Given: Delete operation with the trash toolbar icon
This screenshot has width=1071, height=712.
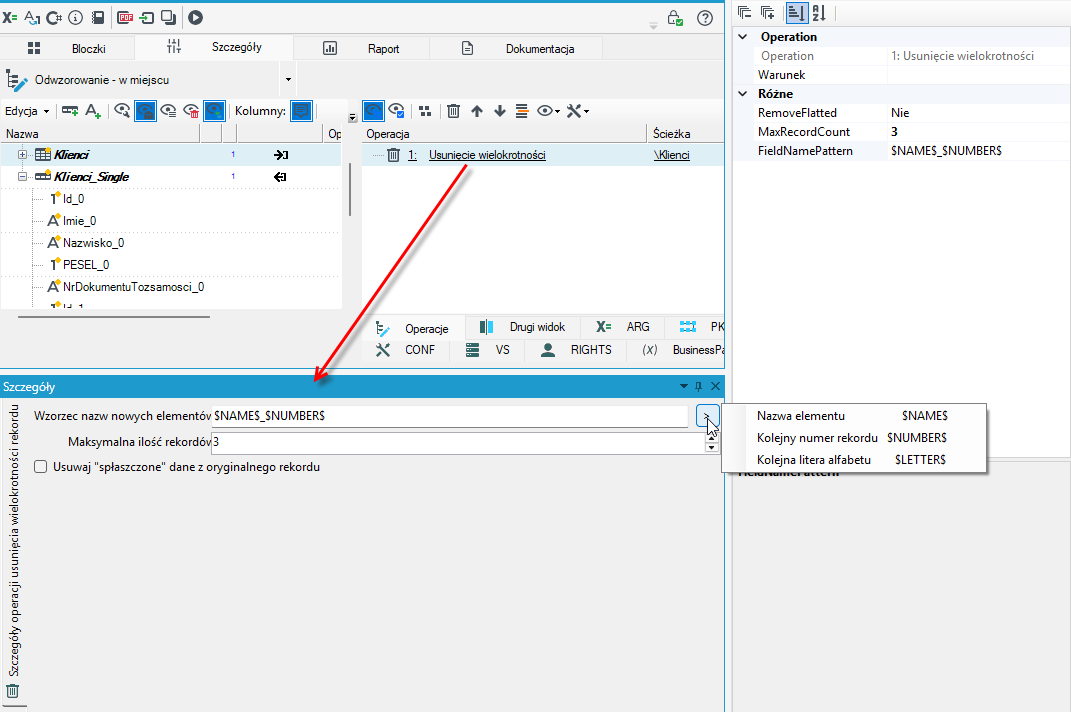Looking at the screenshot, I should pyautogui.click(x=454, y=111).
